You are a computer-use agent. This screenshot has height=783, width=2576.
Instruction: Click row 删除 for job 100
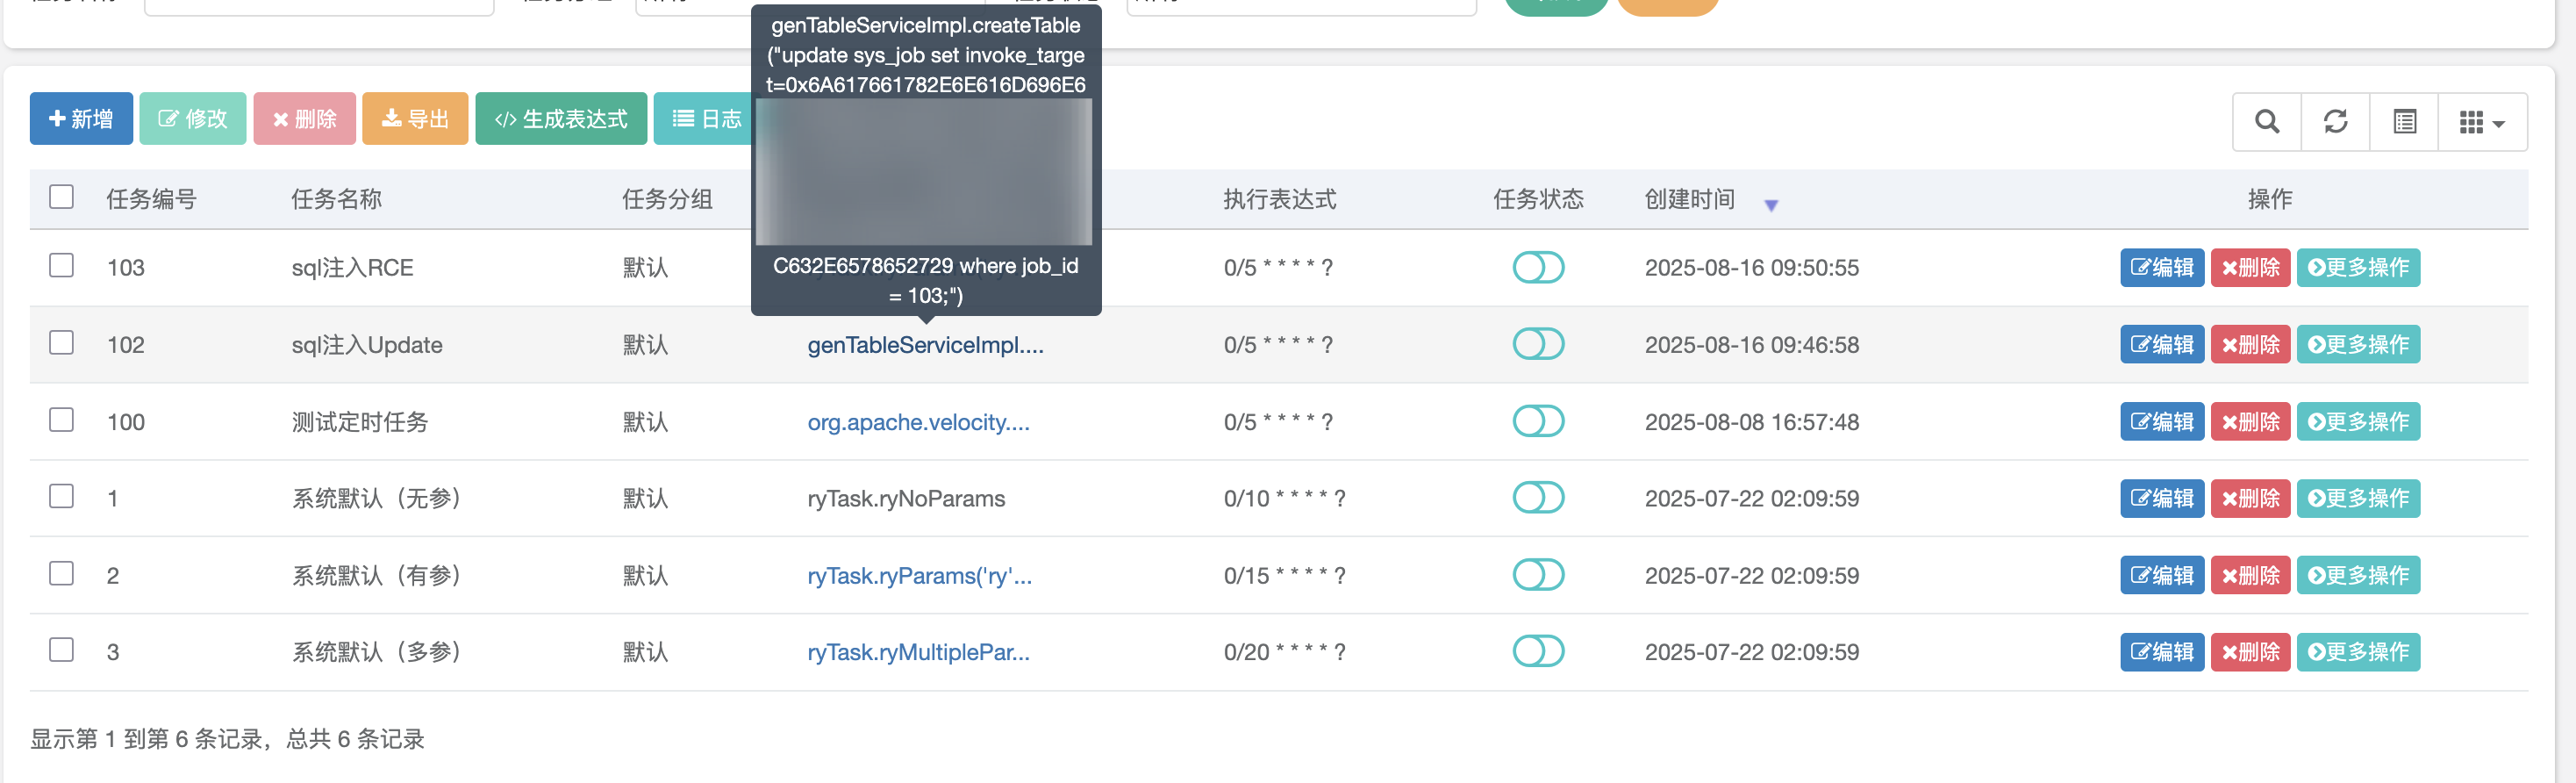2250,422
